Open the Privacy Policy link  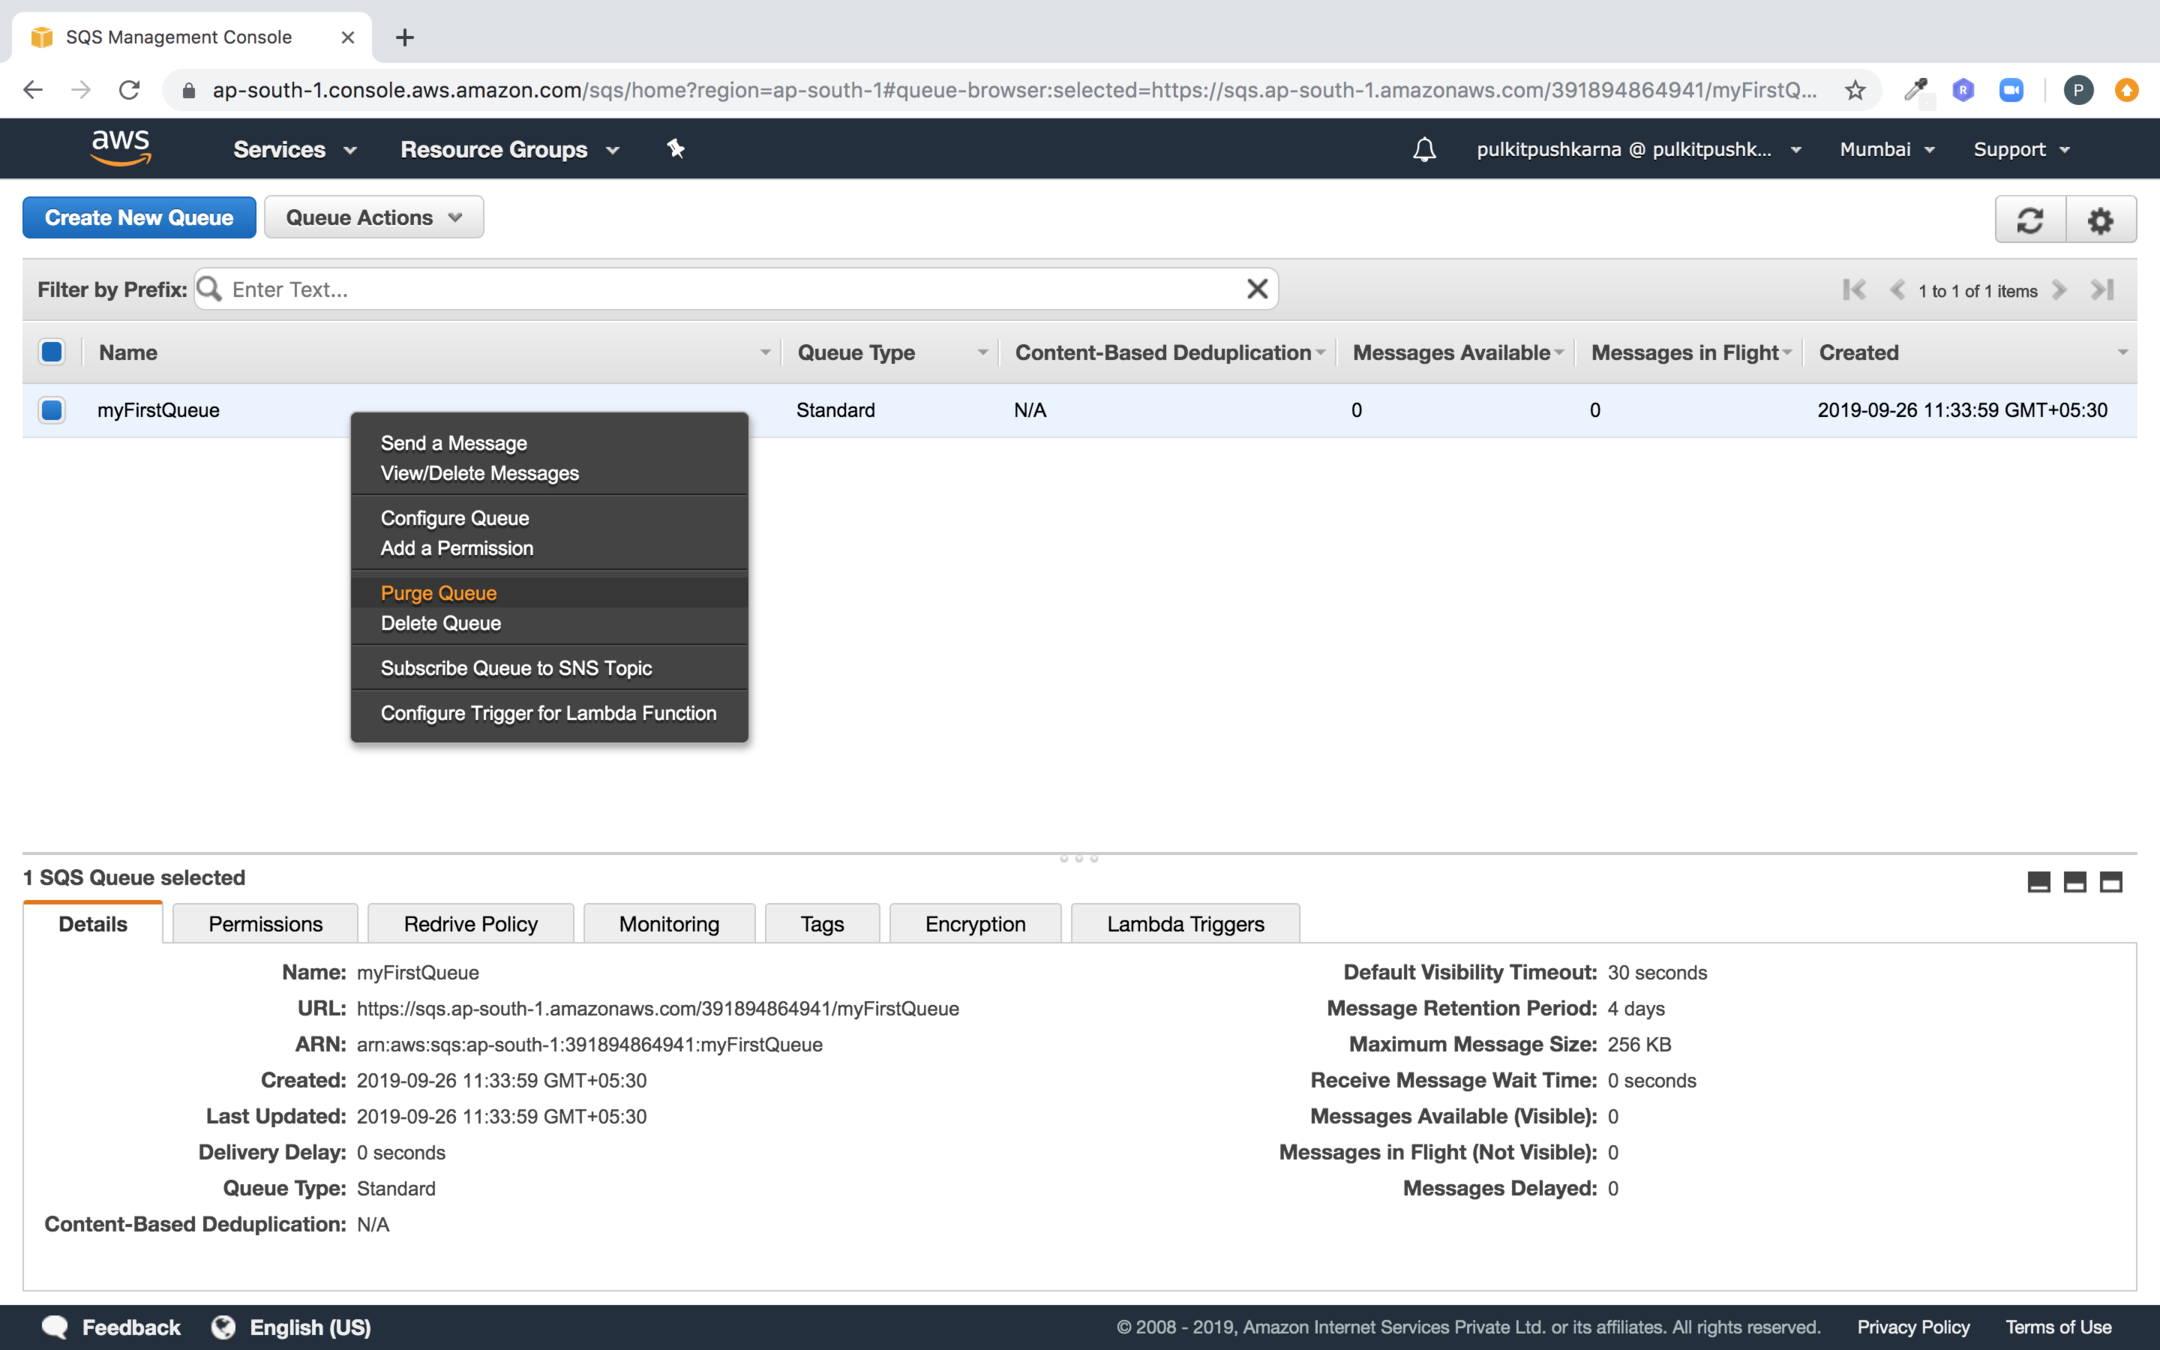1912,1327
